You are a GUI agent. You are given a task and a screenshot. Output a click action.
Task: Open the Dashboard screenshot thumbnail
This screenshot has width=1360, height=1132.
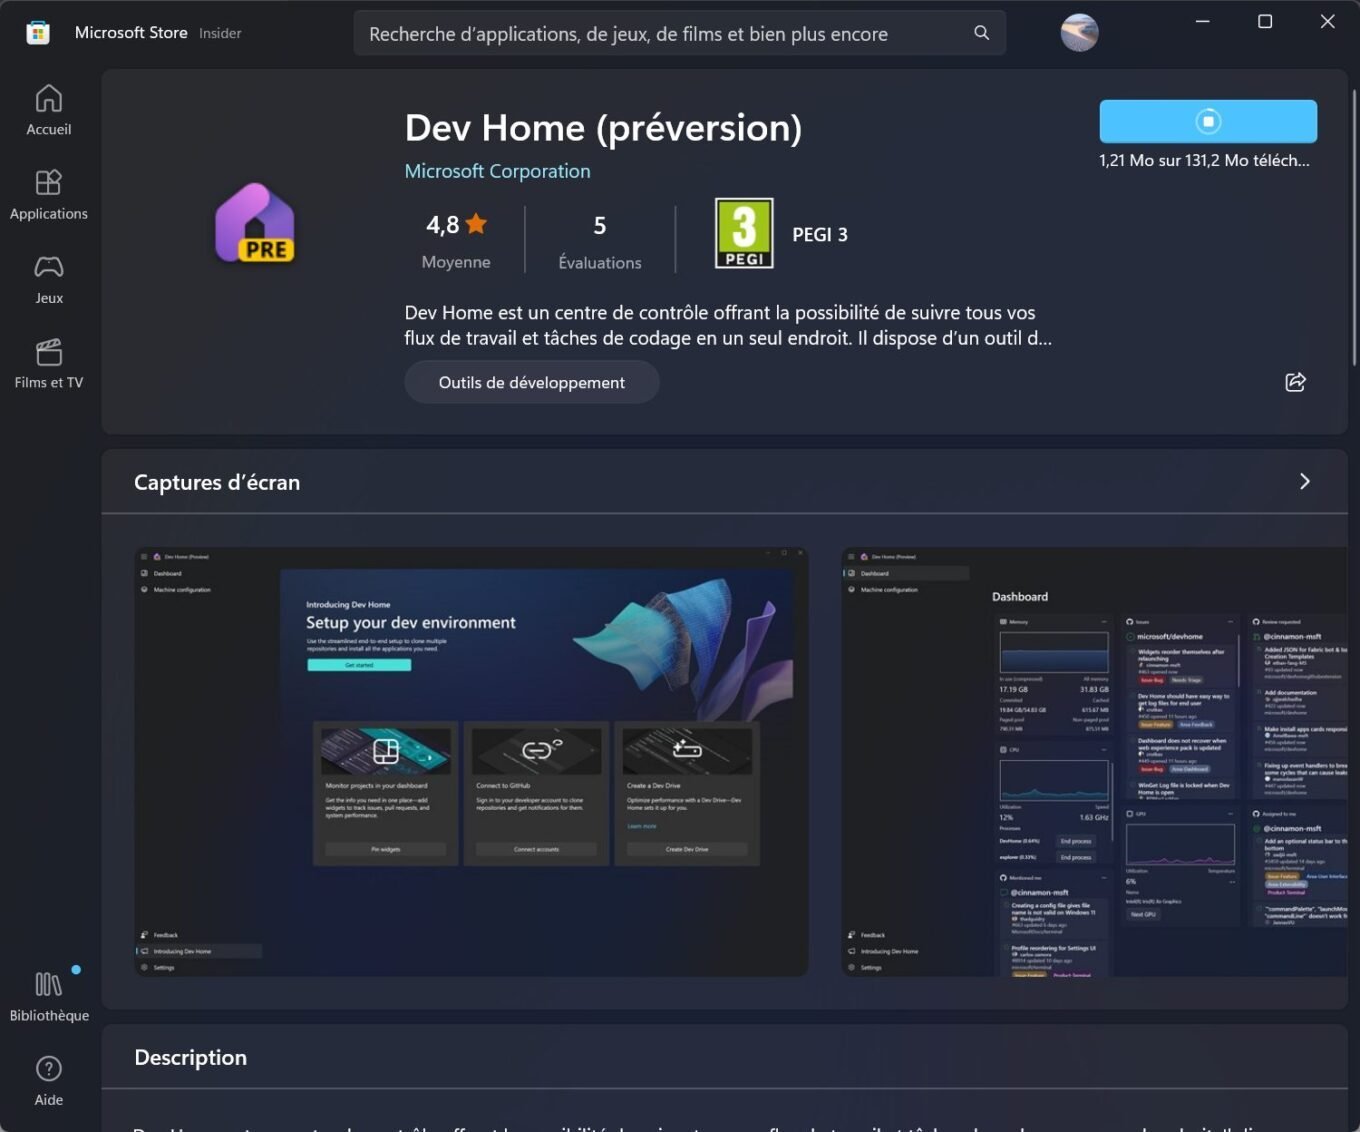pos(1094,762)
